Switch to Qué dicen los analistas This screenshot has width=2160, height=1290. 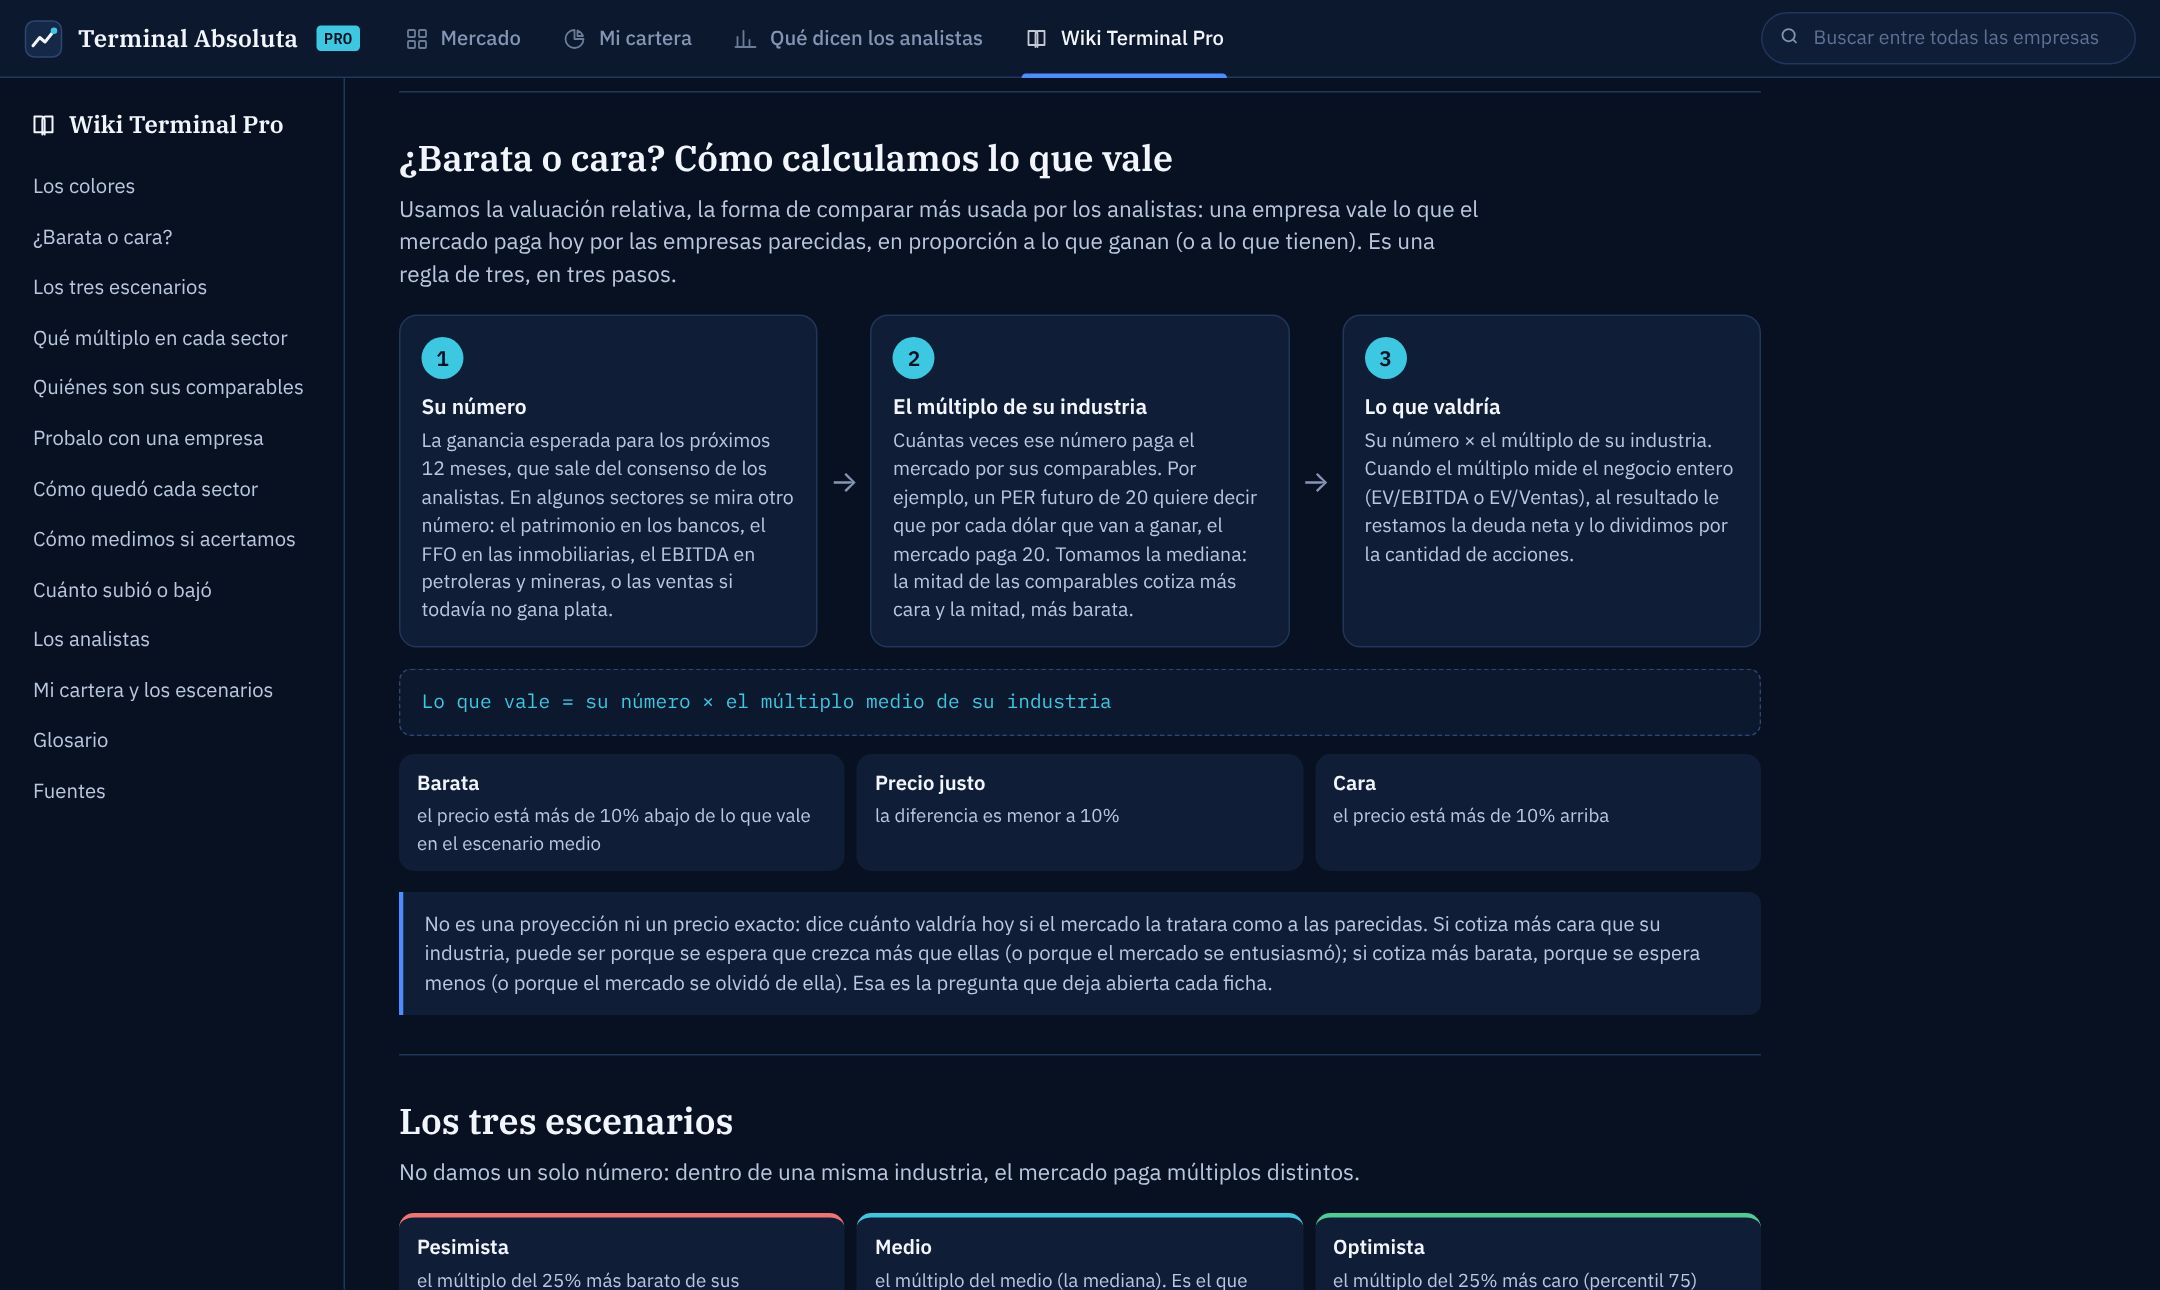[859, 39]
